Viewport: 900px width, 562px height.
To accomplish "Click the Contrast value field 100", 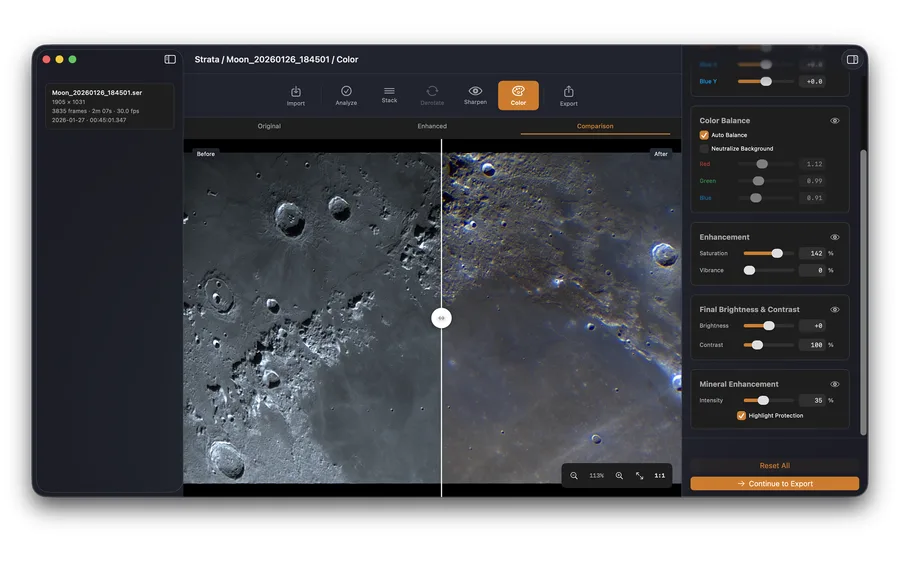I will click(x=812, y=345).
